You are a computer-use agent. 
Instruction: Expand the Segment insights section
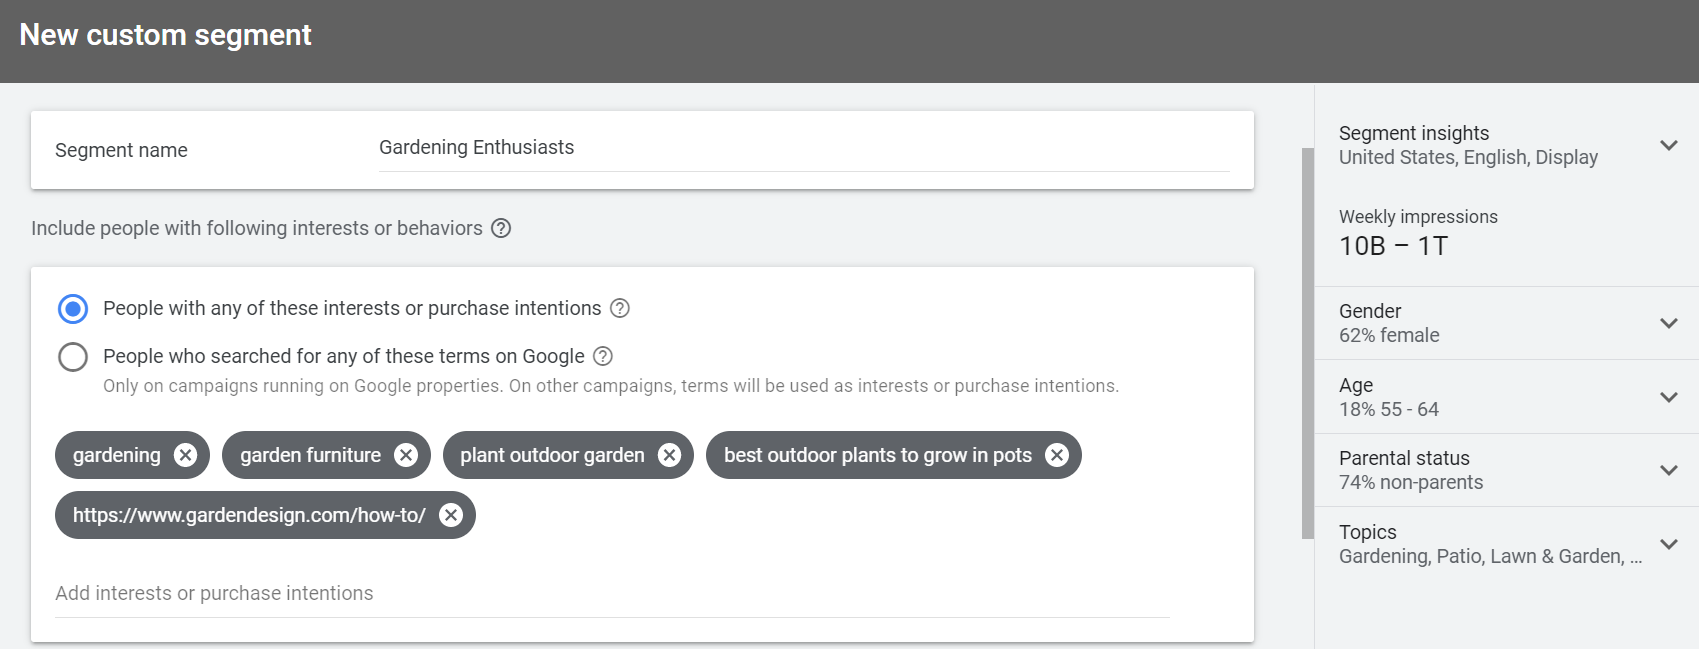(x=1669, y=145)
